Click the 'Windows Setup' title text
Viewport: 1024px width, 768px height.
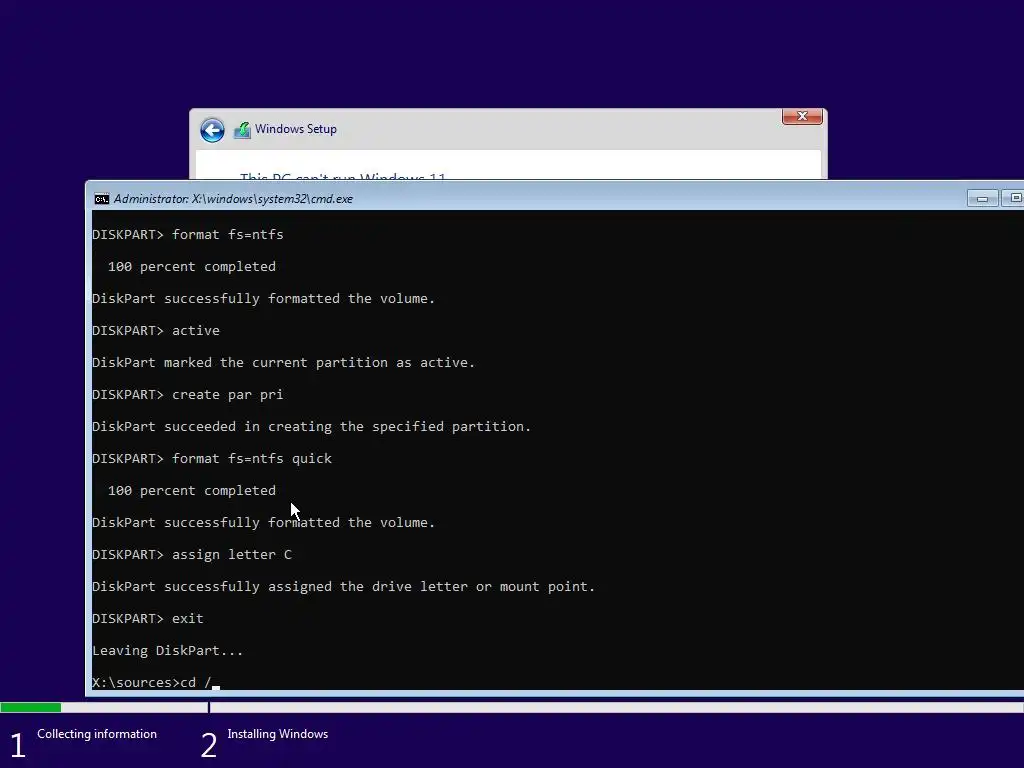coord(296,129)
